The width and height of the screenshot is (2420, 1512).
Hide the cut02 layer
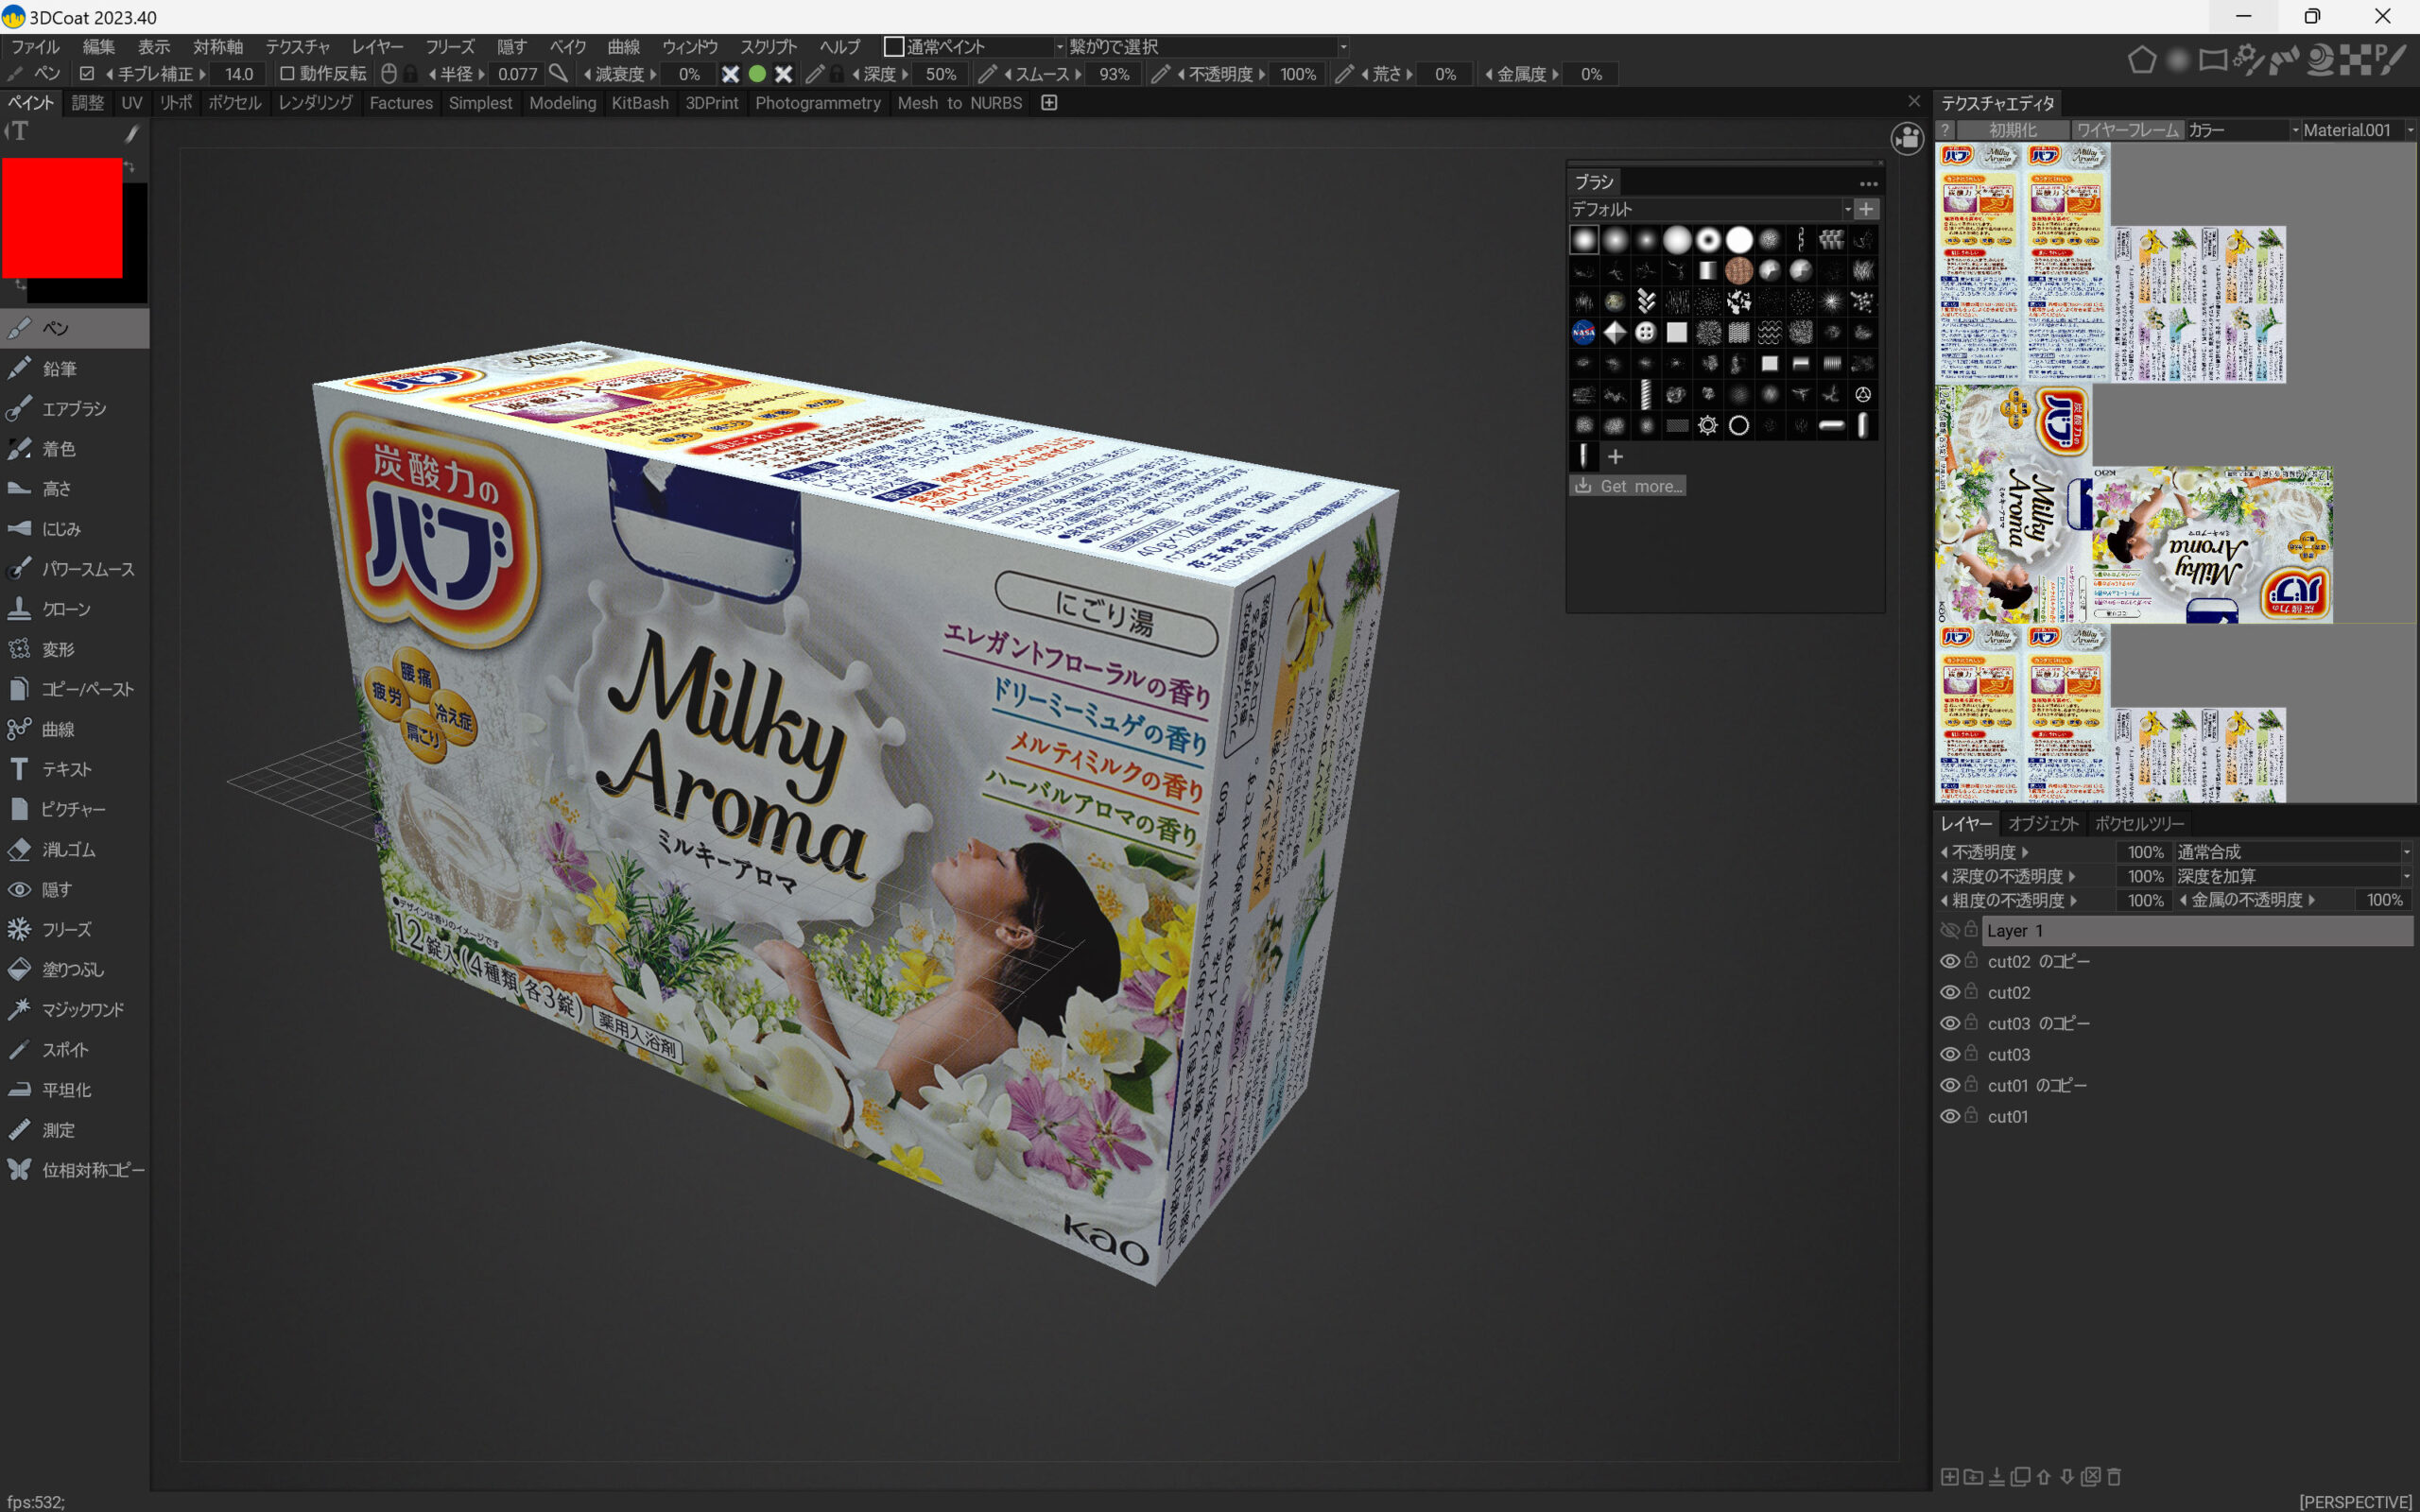tap(1949, 992)
